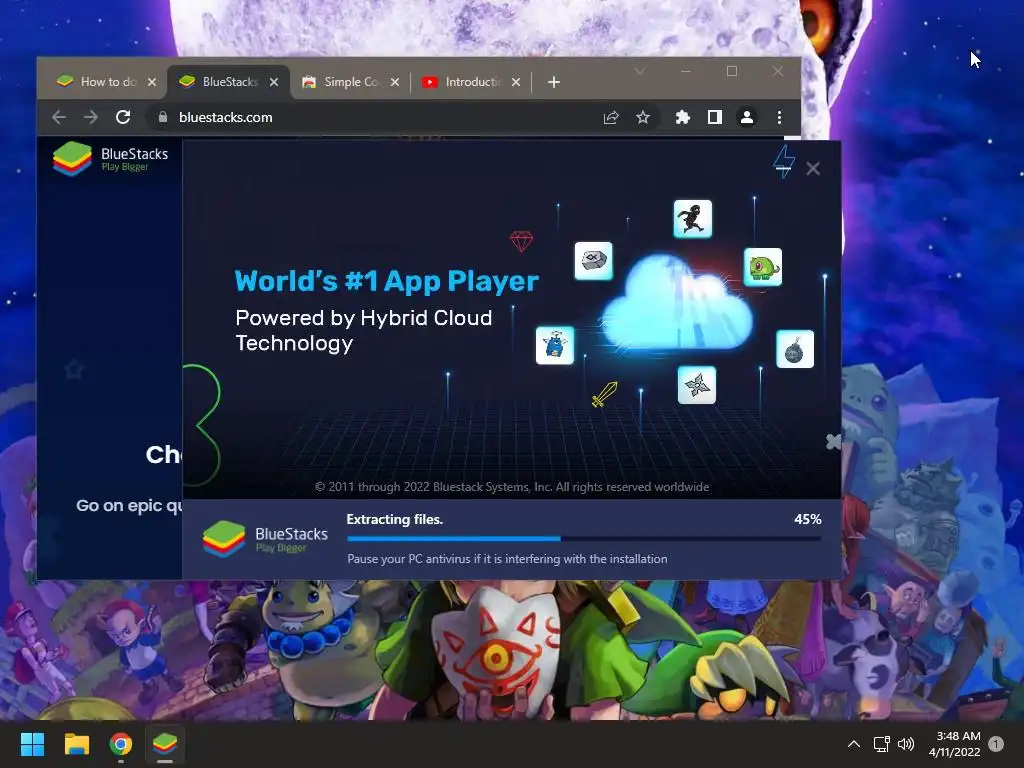Image resolution: width=1024 pixels, height=768 pixels.
Task: Minimize installer via lightning bolt icon
Action: (784, 161)
